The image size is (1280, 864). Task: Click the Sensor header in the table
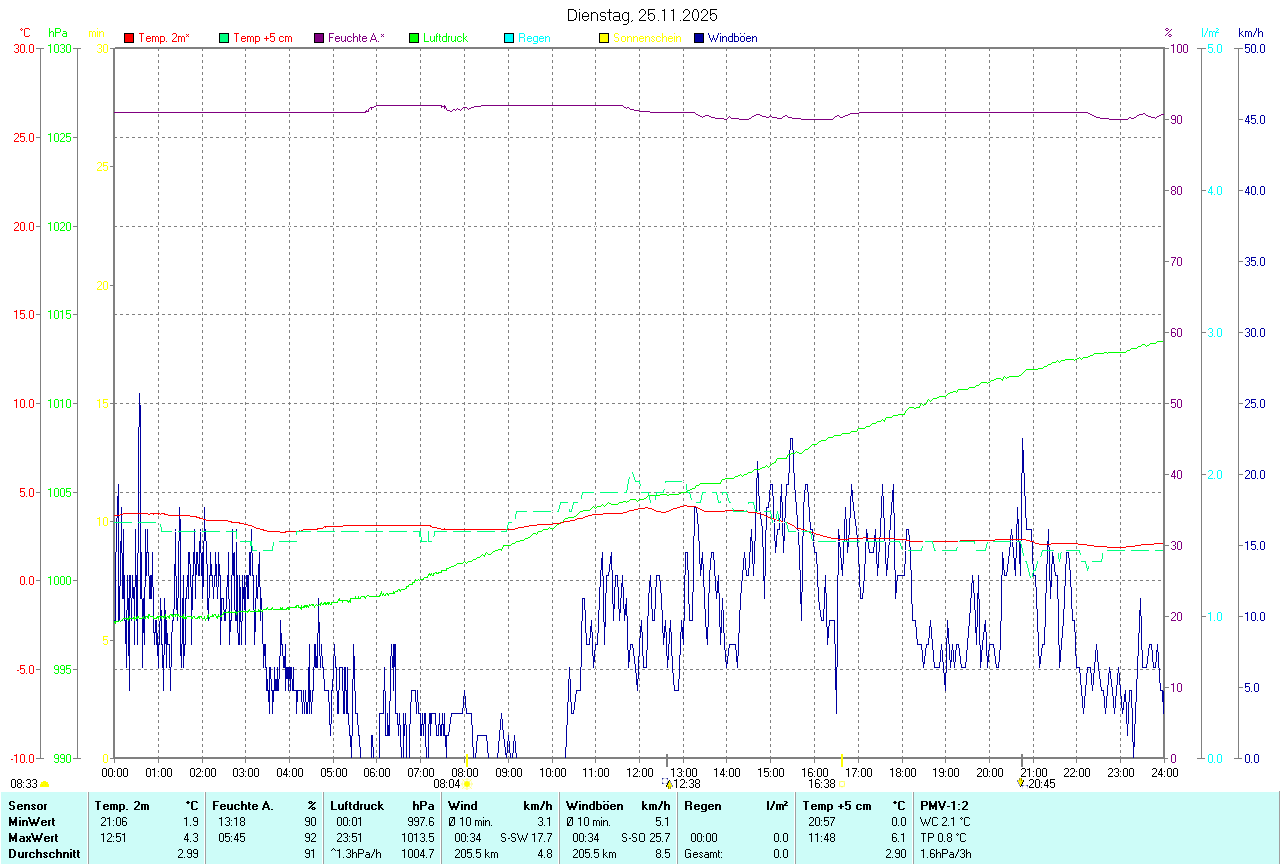27,805
